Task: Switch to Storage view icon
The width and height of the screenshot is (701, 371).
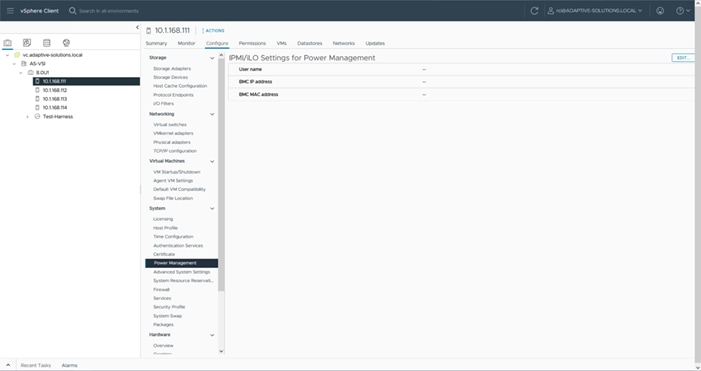Action: tap(46, 43)
